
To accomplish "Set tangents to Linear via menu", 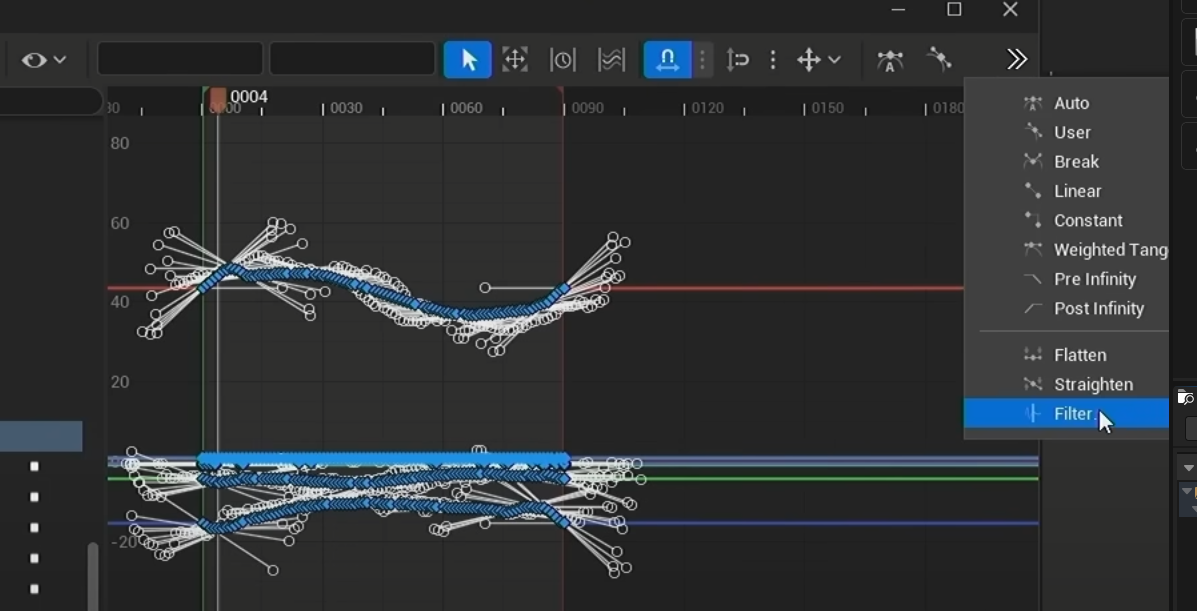I will [x=1066, y=191].
